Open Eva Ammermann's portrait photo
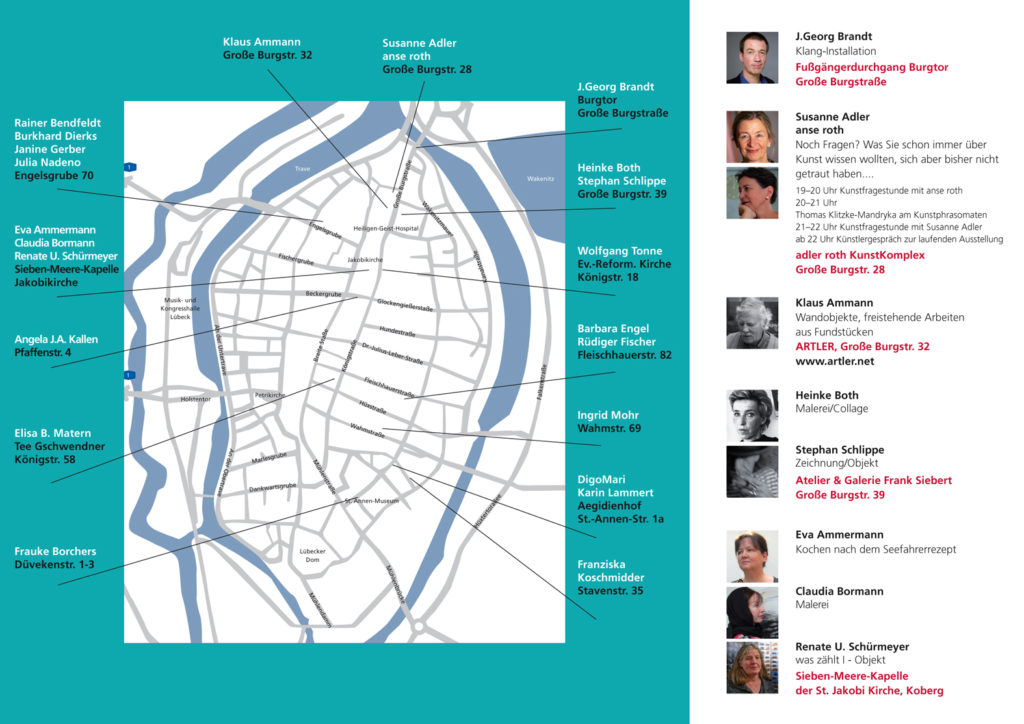Image resolution: width=1024 pixels, height=724 pixels. coord(752,556)
